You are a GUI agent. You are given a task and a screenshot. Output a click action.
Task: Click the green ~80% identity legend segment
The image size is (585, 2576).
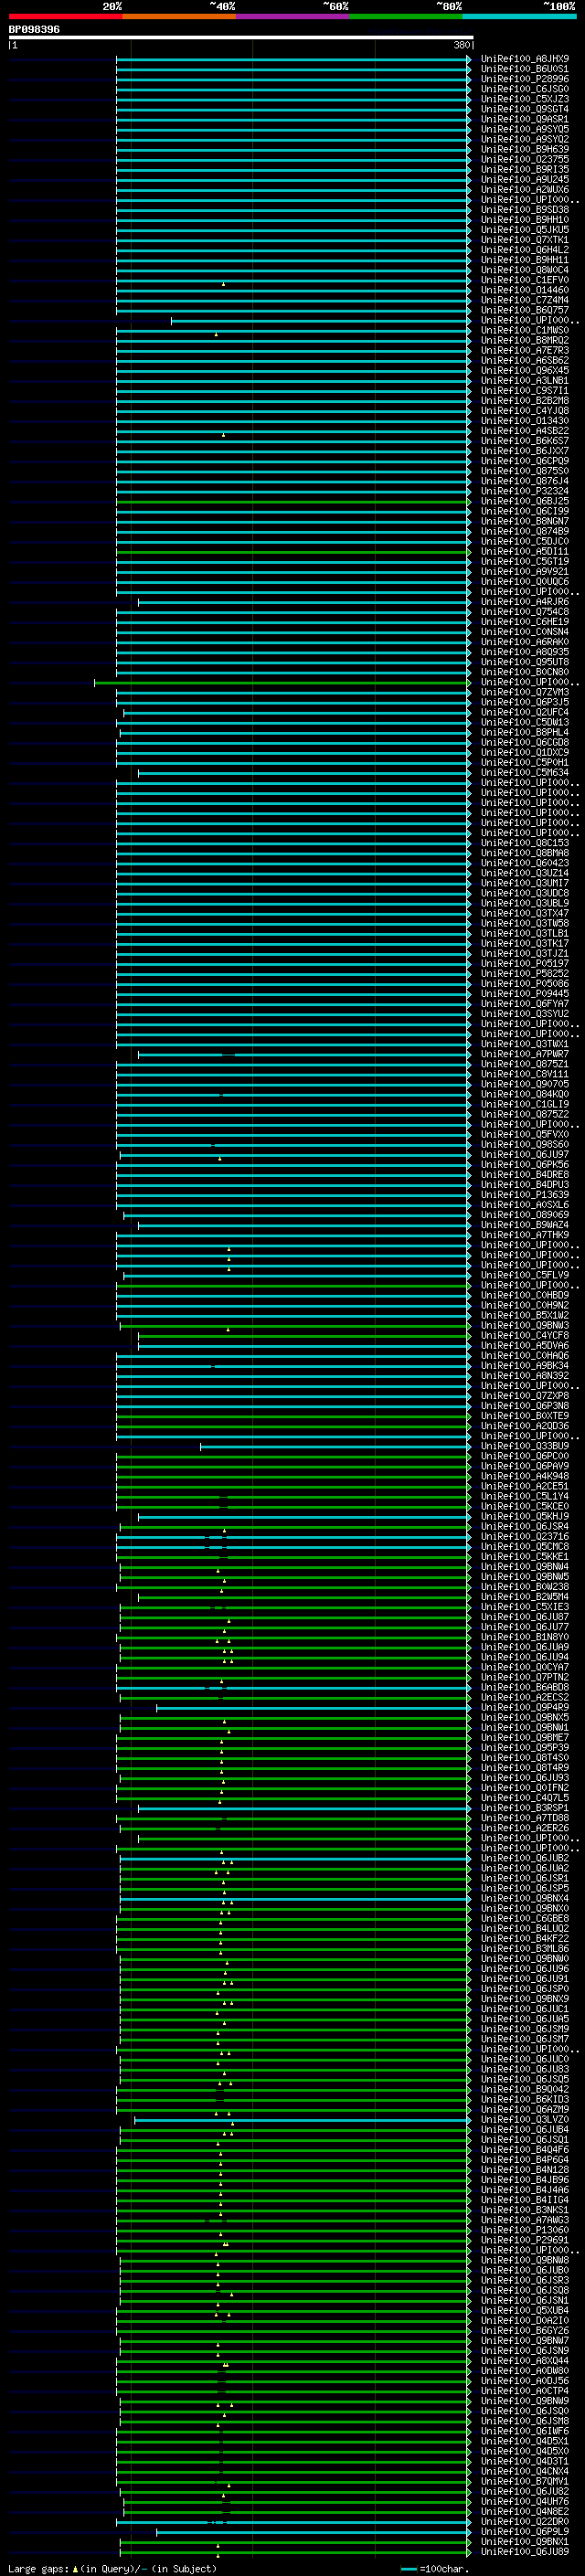click(406, 16)
